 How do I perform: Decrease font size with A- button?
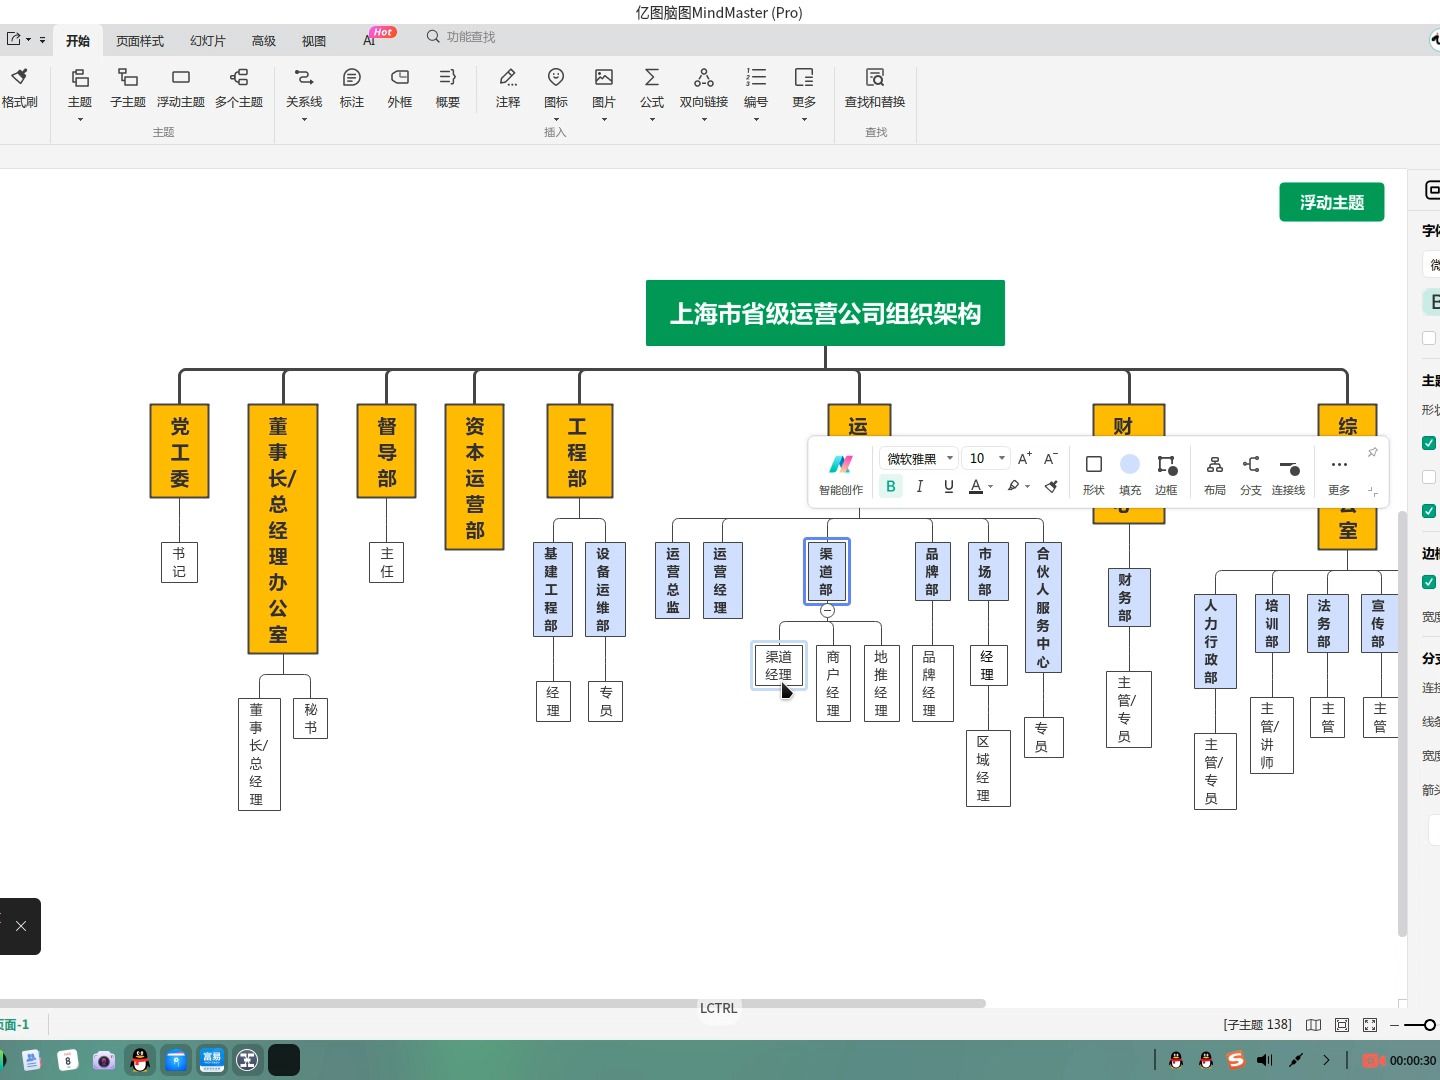coord(1050,459)
